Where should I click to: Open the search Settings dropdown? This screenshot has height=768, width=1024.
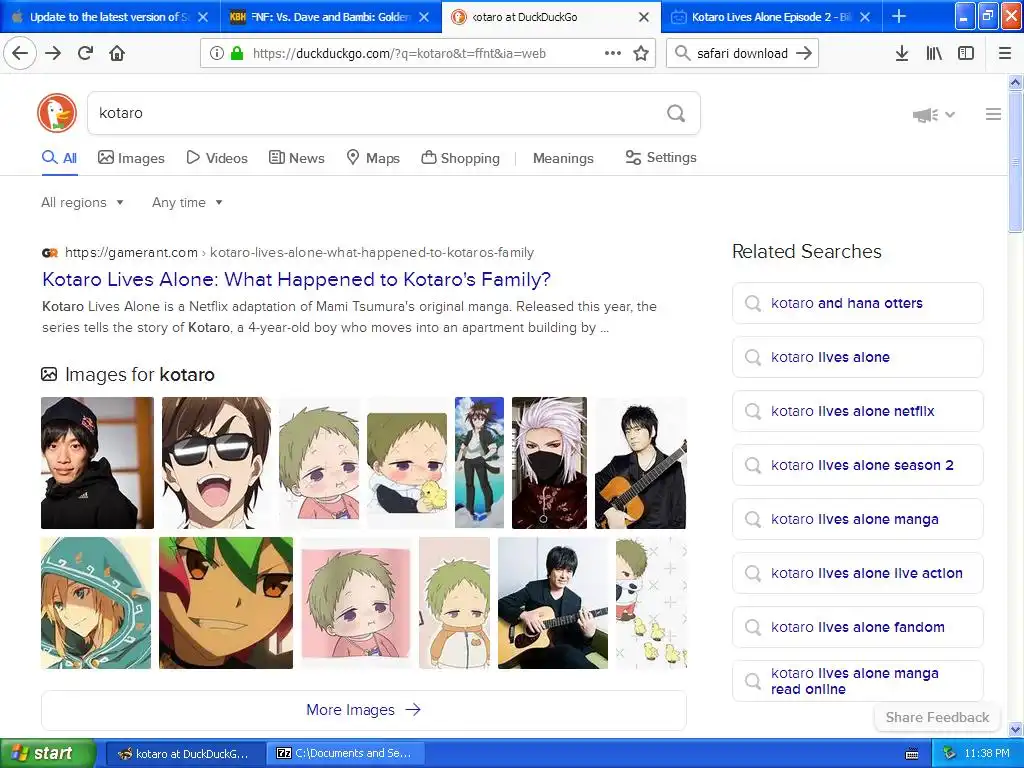tap(661, 157)
